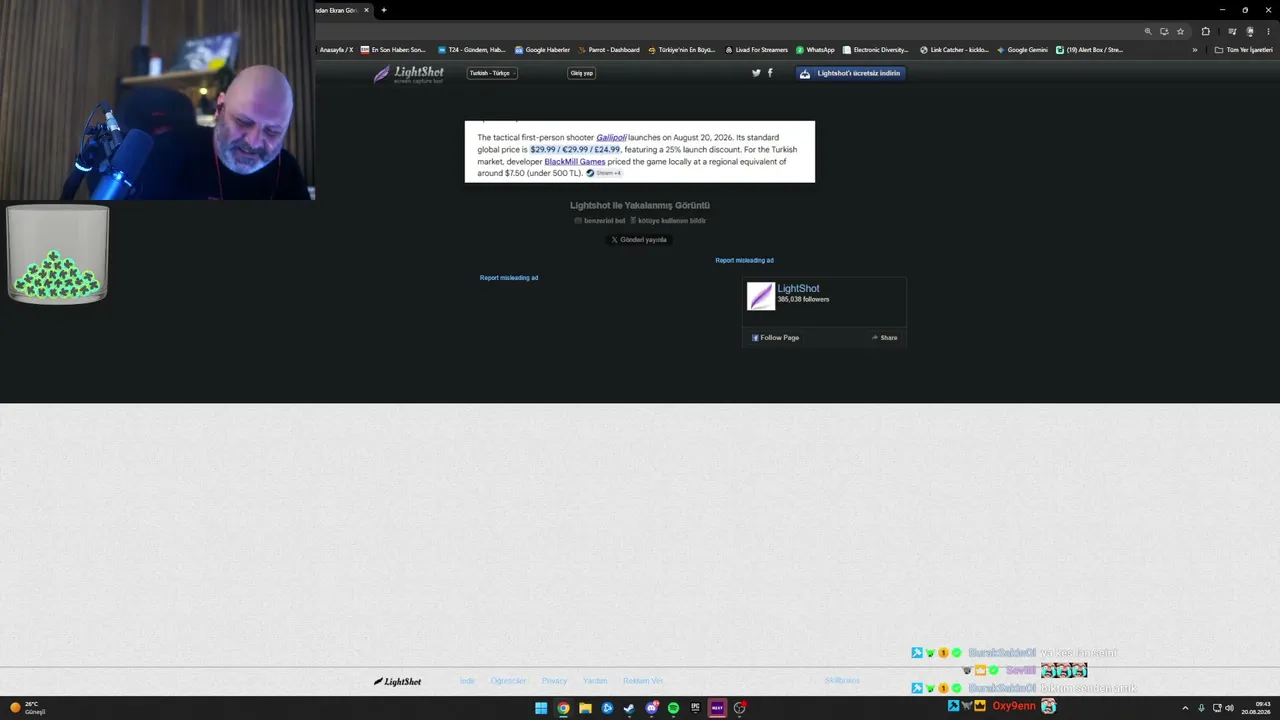Viewport: 1280px width, 720px height.
Task: Click Follow Page in Facebook widget
Action: pos(776,338)
